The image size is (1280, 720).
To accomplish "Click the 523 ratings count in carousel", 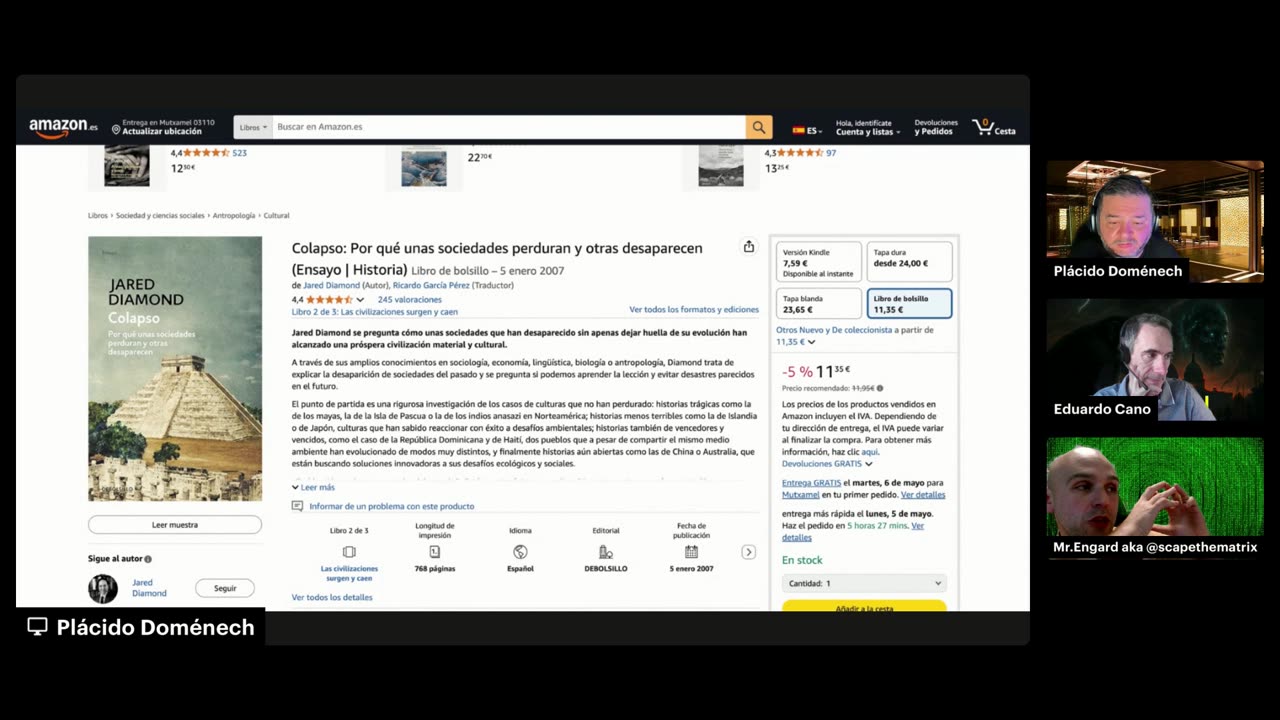I will tap(239, 153).
